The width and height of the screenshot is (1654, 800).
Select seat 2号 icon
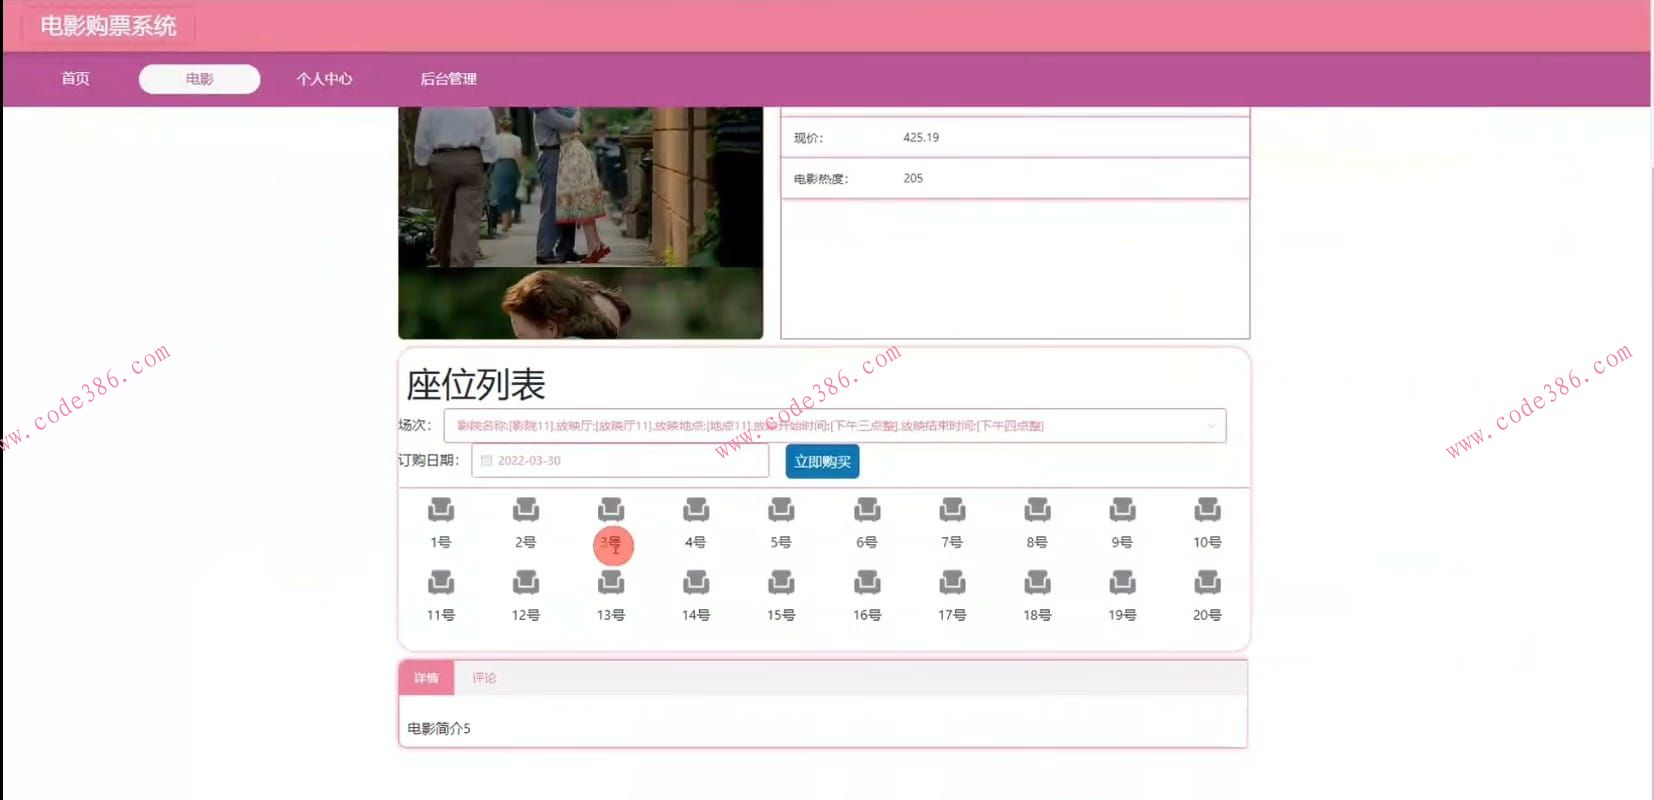526,510
